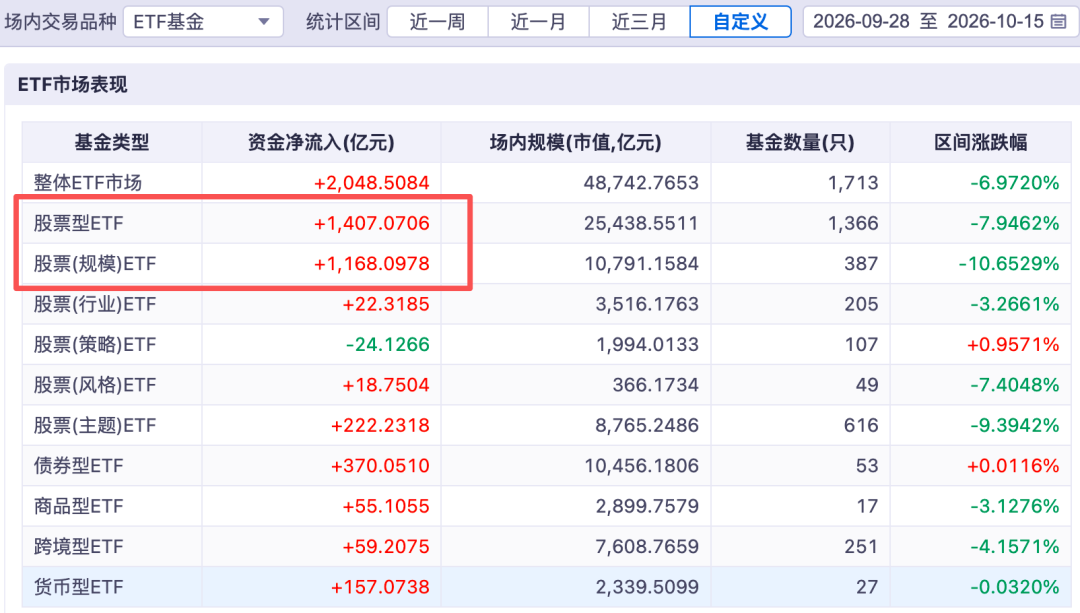Select the 跨境型ETF row label
Image resolution: width=1080 pixels, height=613 pixels.
(79, 547)
